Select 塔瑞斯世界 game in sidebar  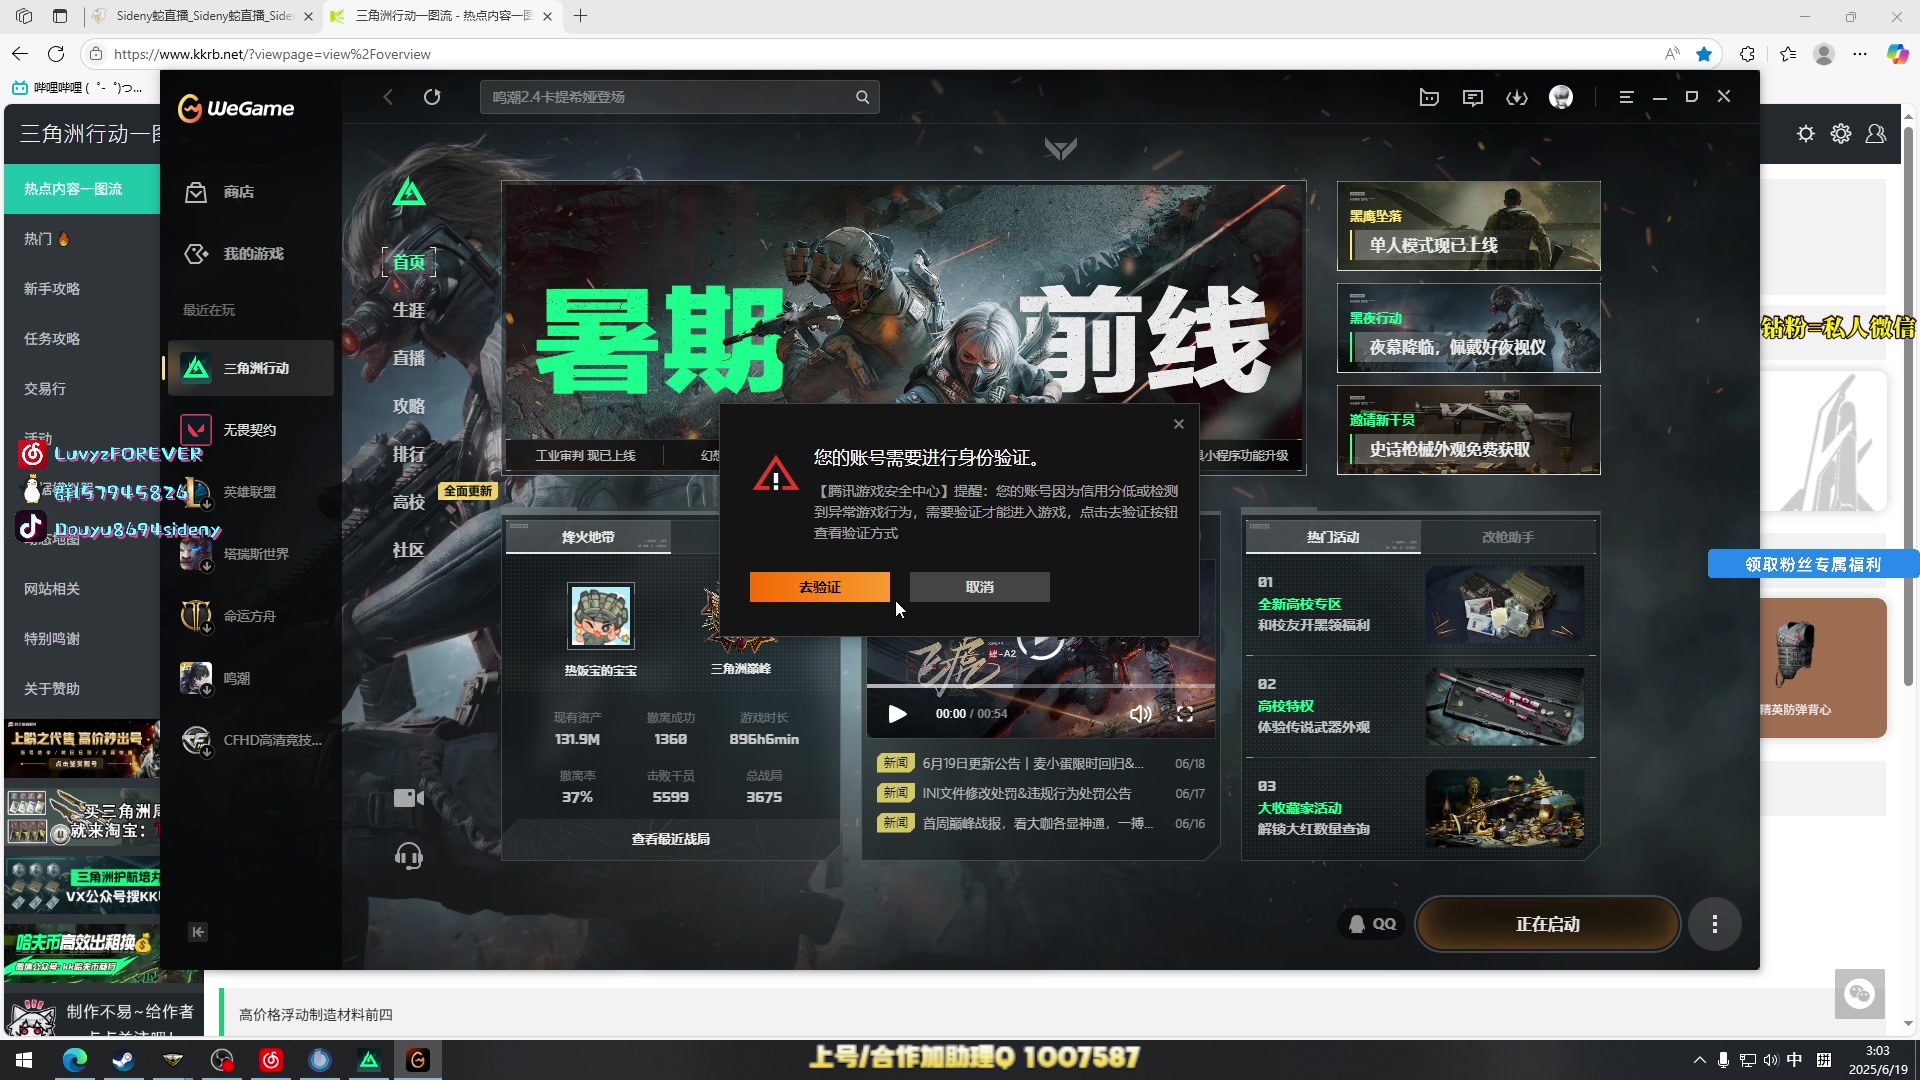[x=251, y=554]
